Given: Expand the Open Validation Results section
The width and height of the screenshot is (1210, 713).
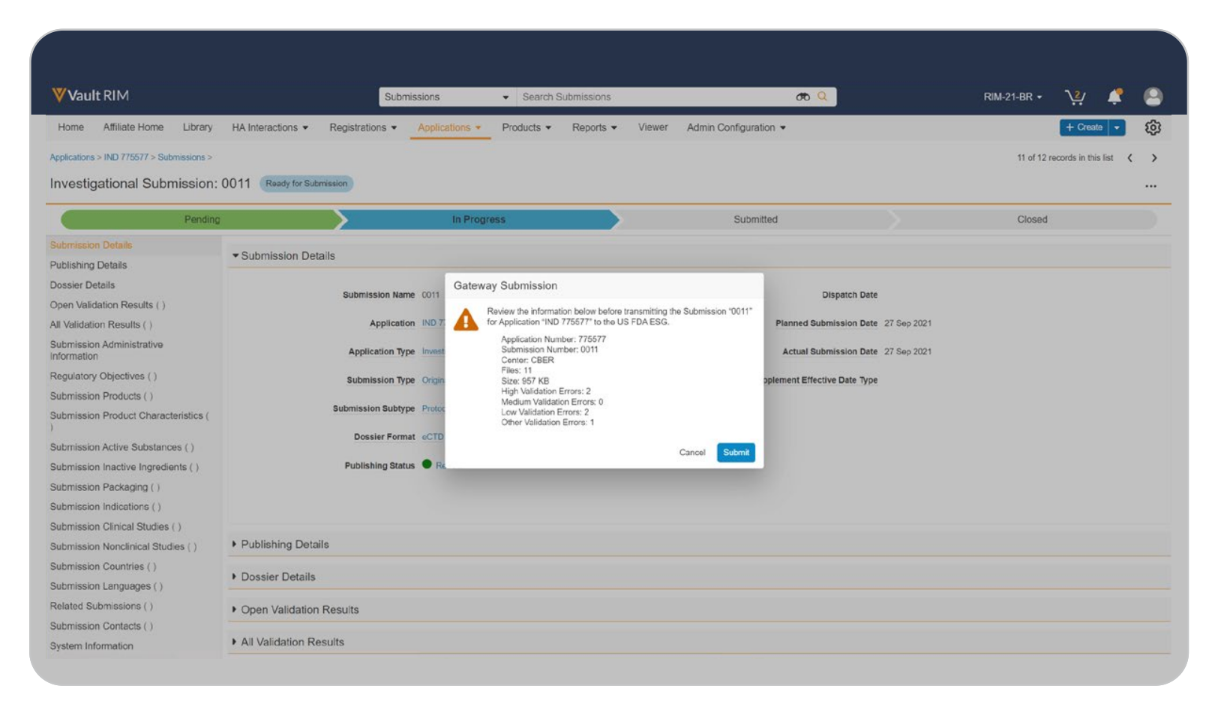Looking at the screenshot, I should pos(299,610).
